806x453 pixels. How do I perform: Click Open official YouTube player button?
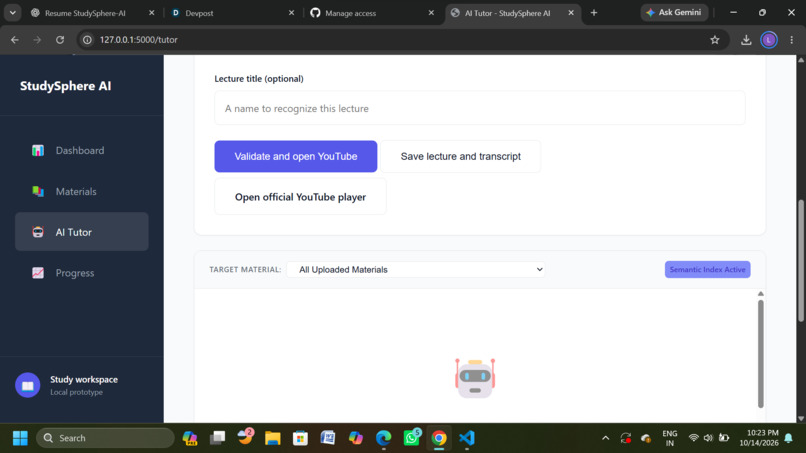(300, 197)
